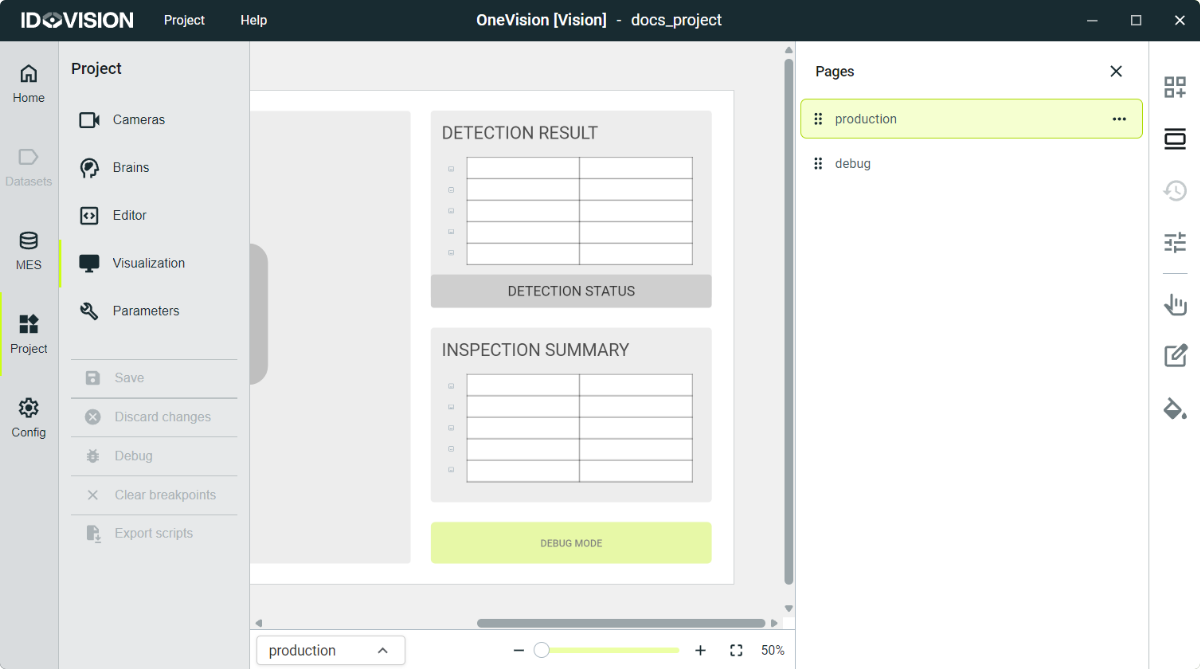Select the edit tool in right sidebar
Viewport: 1200px width, 669px height.
click(x=1174, y=355)
